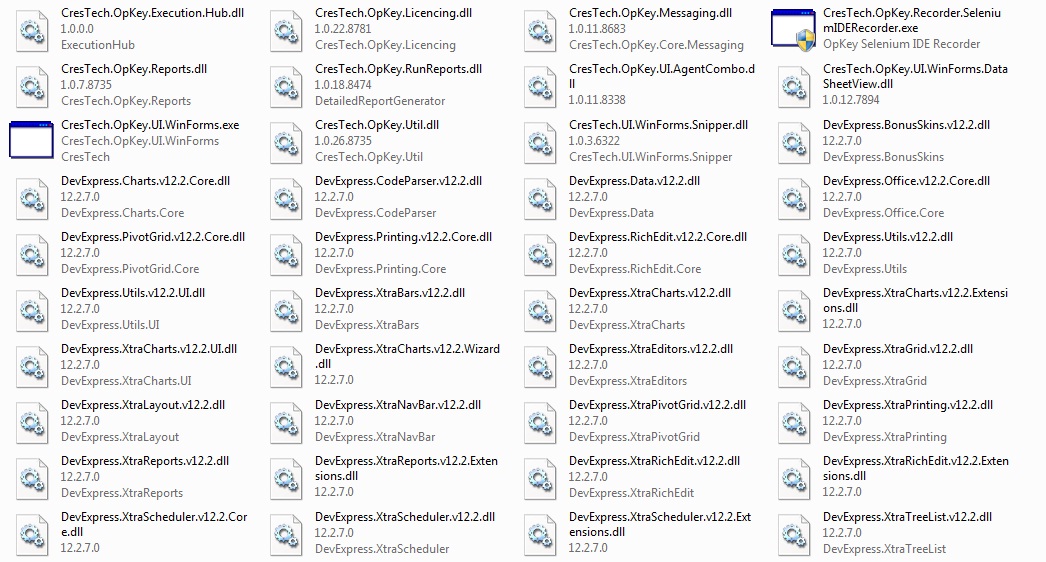Click the DevExpress.XtraBars.v12.2.dll icon

click(286, 311)
